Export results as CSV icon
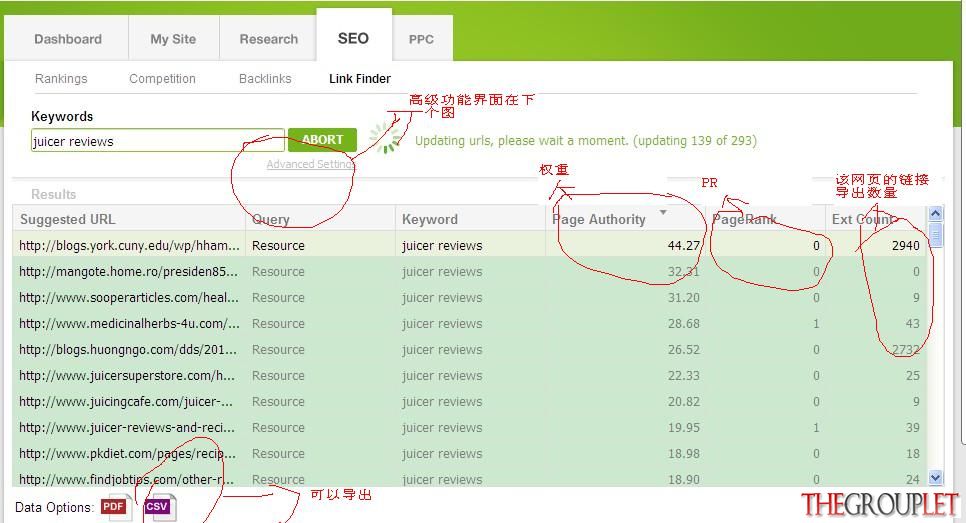 (x=160, y=507)
